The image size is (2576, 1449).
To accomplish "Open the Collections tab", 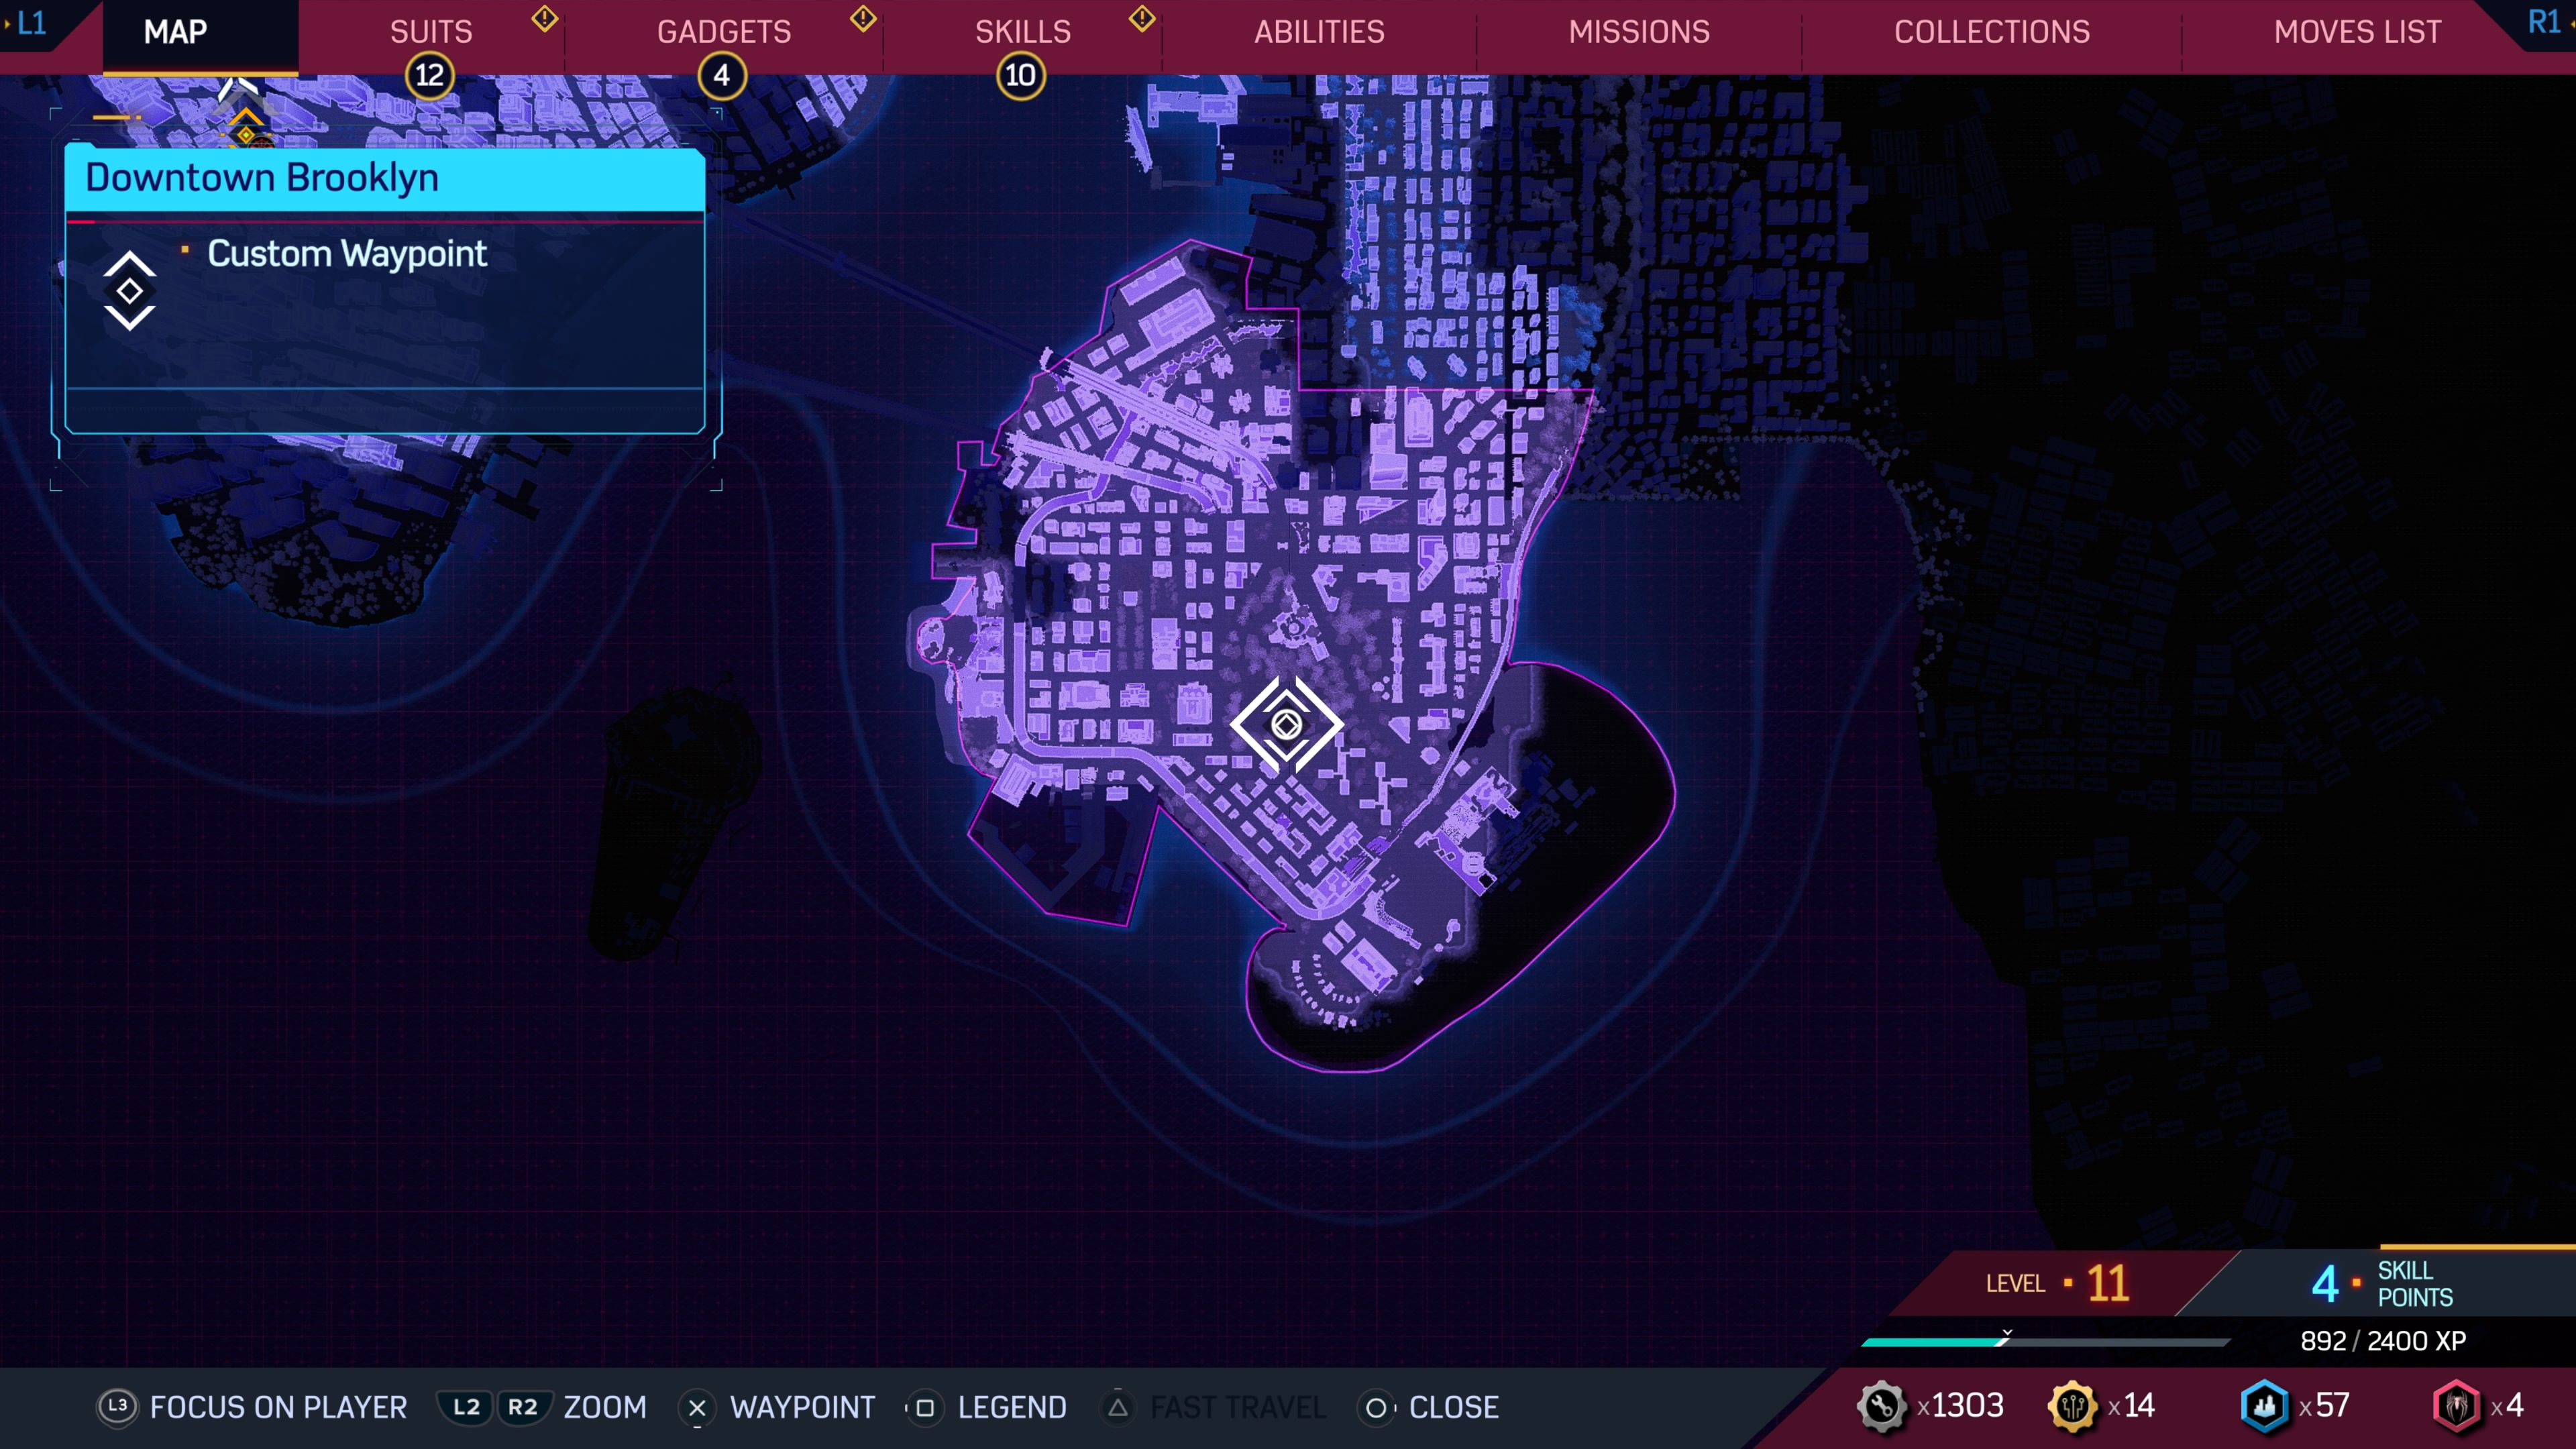I will 1991,32.
